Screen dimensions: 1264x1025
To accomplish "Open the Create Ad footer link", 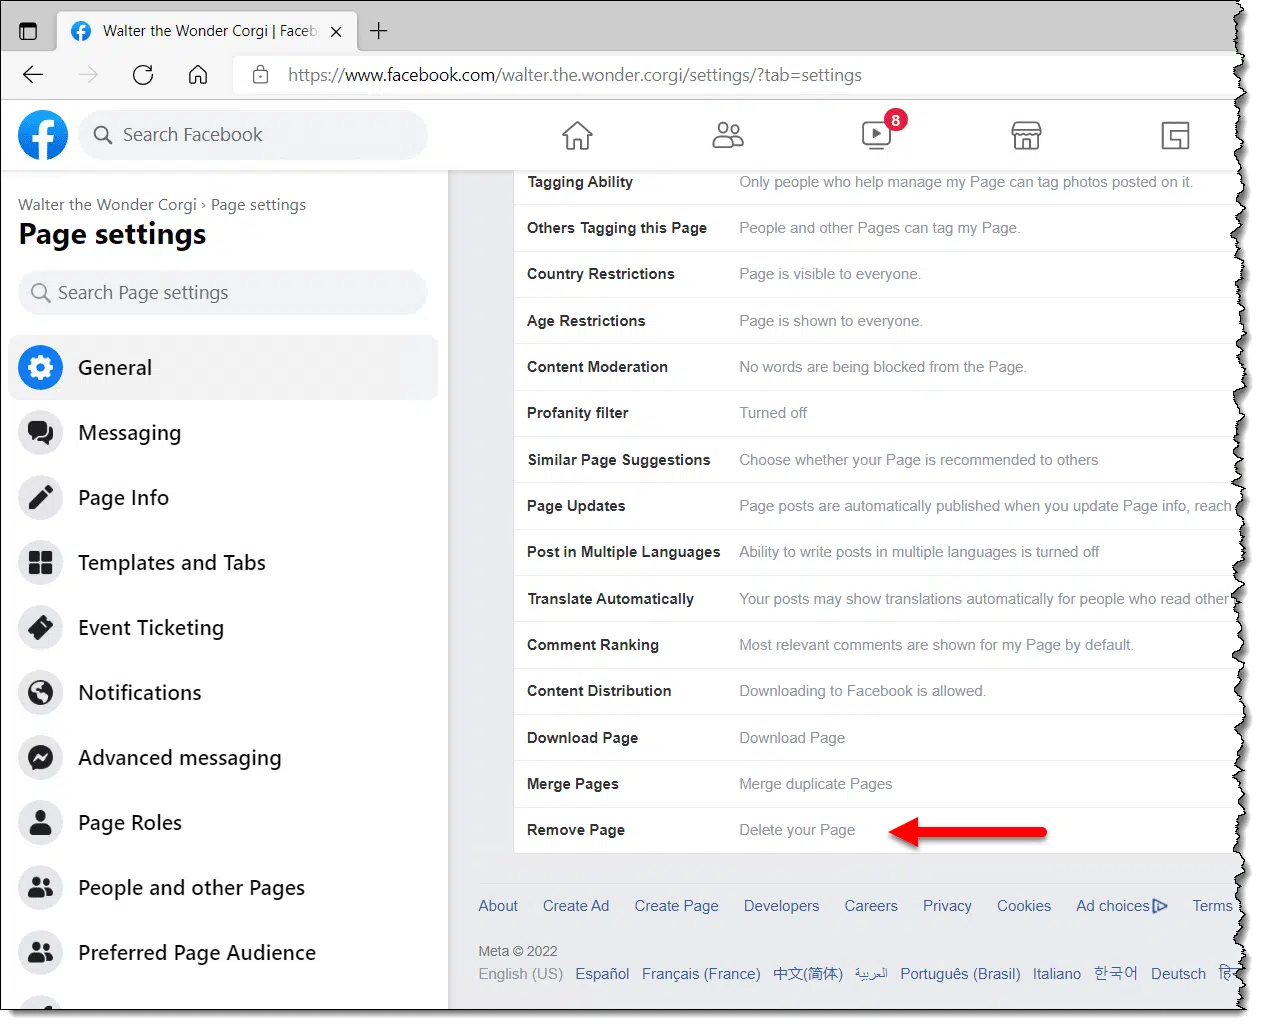I will click(576, 906).
